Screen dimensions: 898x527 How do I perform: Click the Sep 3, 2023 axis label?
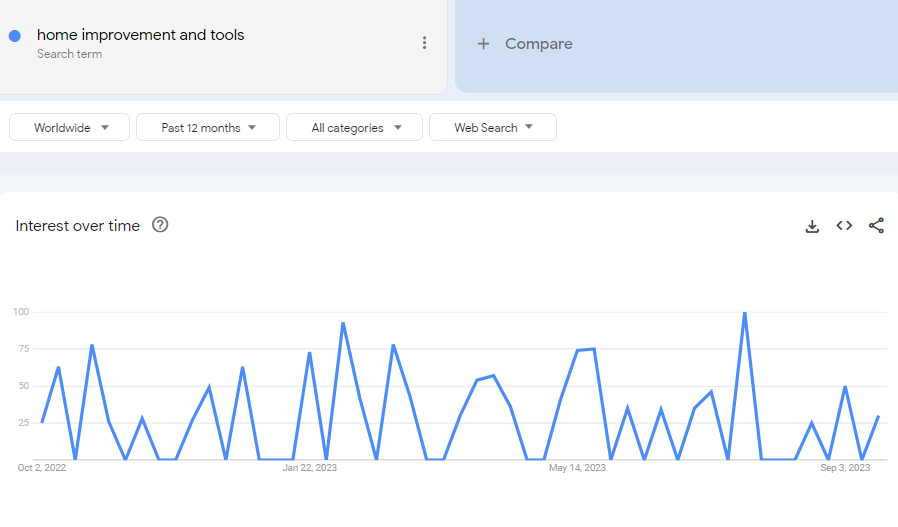pos(846,467)
